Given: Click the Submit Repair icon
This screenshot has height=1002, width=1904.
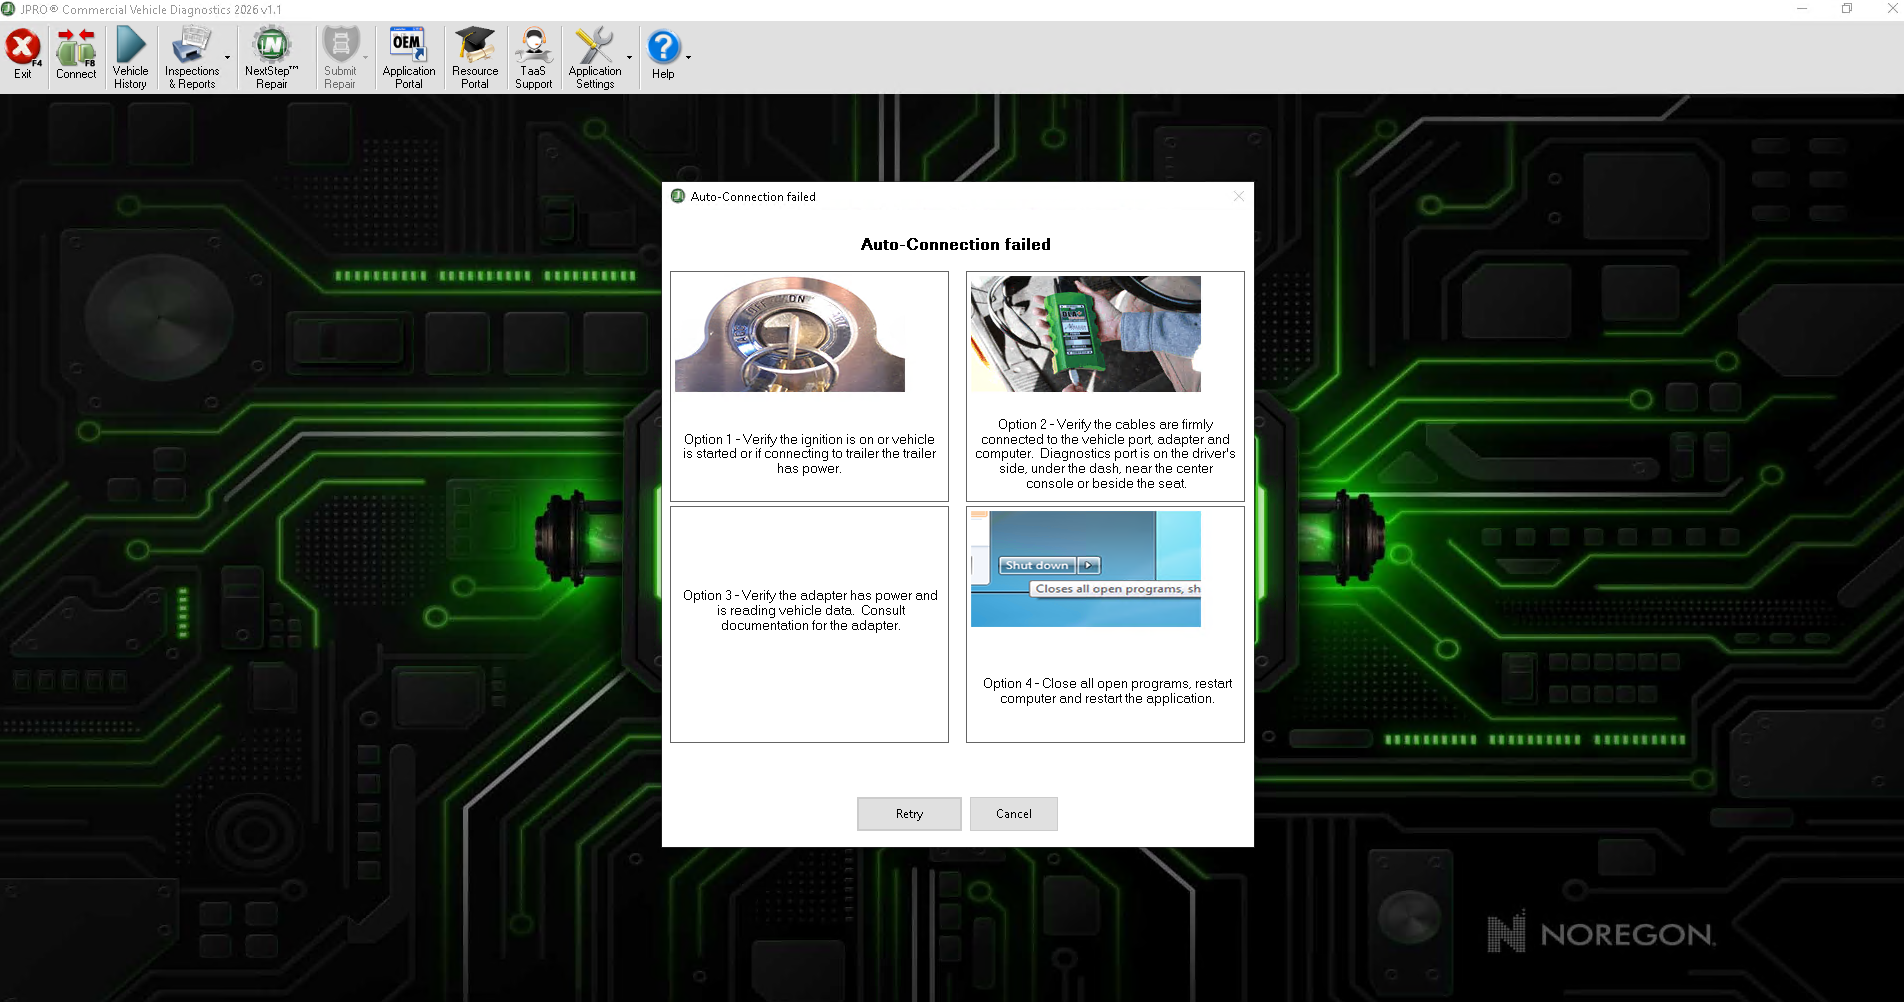Looking at the screenshot, I should pos(340,57).
